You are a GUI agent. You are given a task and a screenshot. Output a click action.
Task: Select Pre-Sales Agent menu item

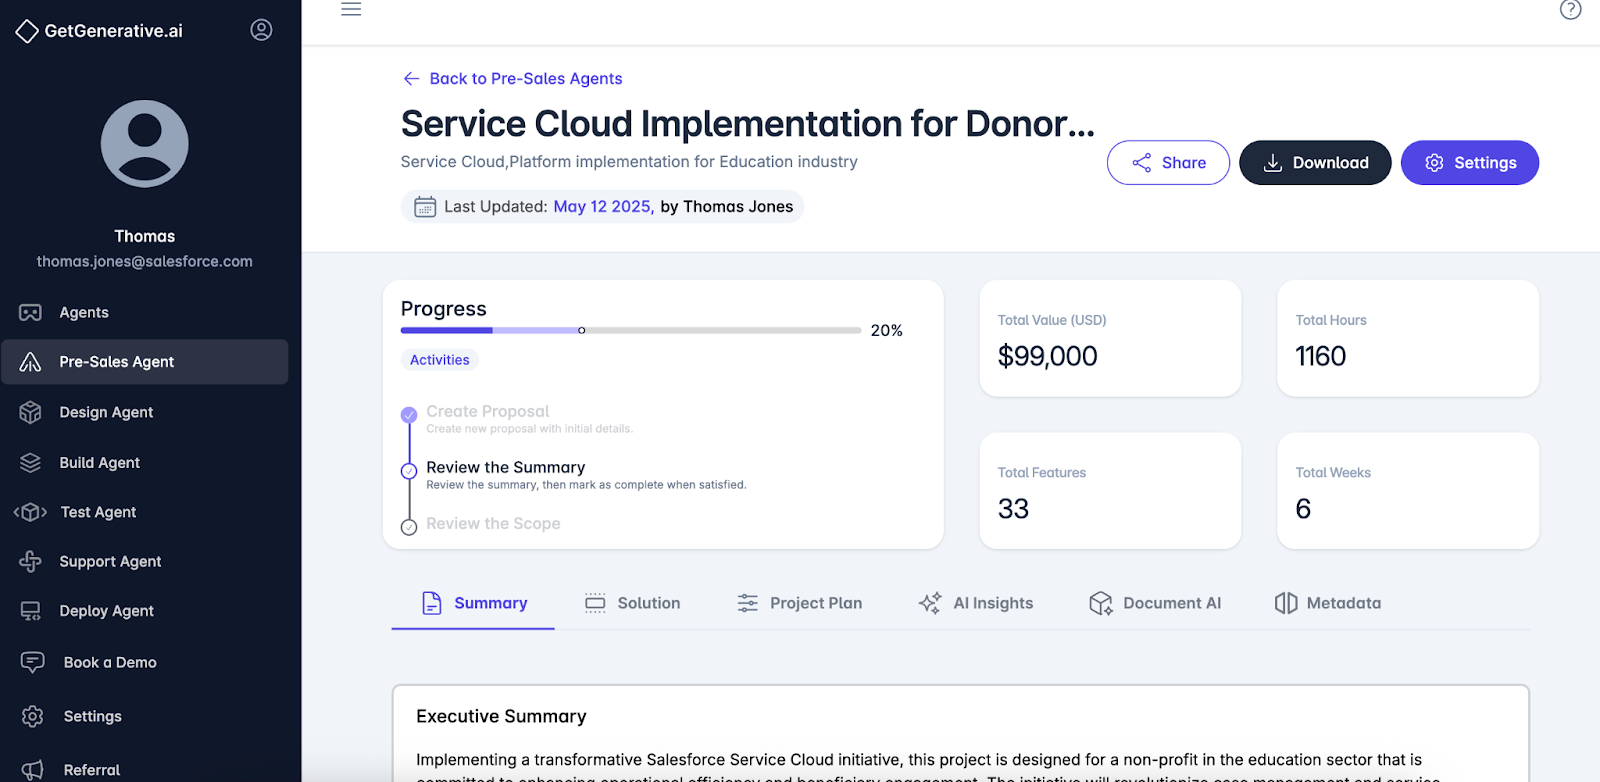pyautogui.click(x=145, y=362)
